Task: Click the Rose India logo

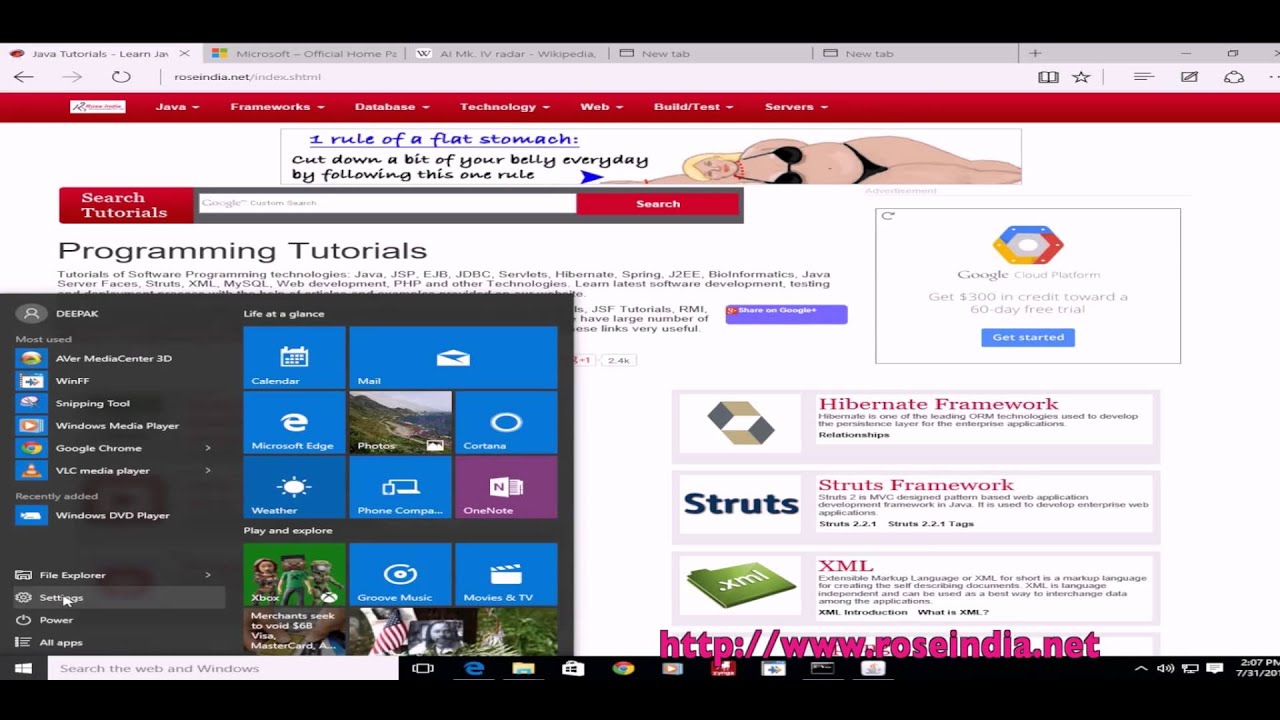Action: pos(98,107)
